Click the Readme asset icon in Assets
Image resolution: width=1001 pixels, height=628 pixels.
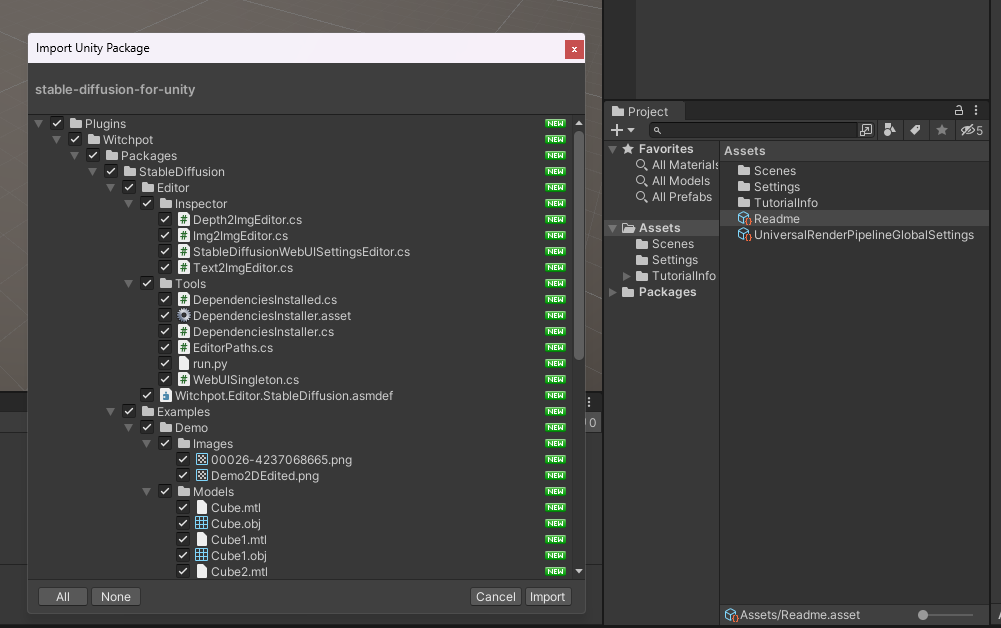point(744,219)
